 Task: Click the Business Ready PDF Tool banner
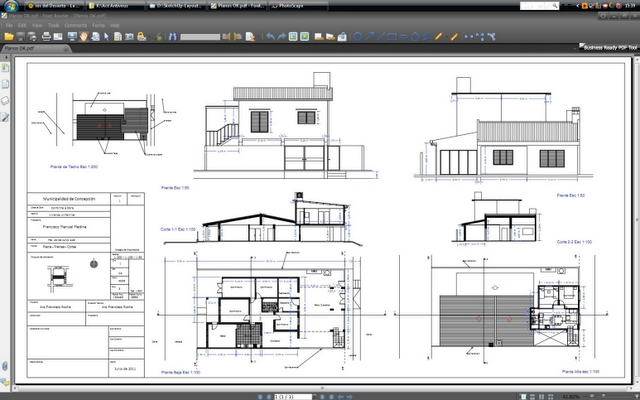click(x=608, y=48)
